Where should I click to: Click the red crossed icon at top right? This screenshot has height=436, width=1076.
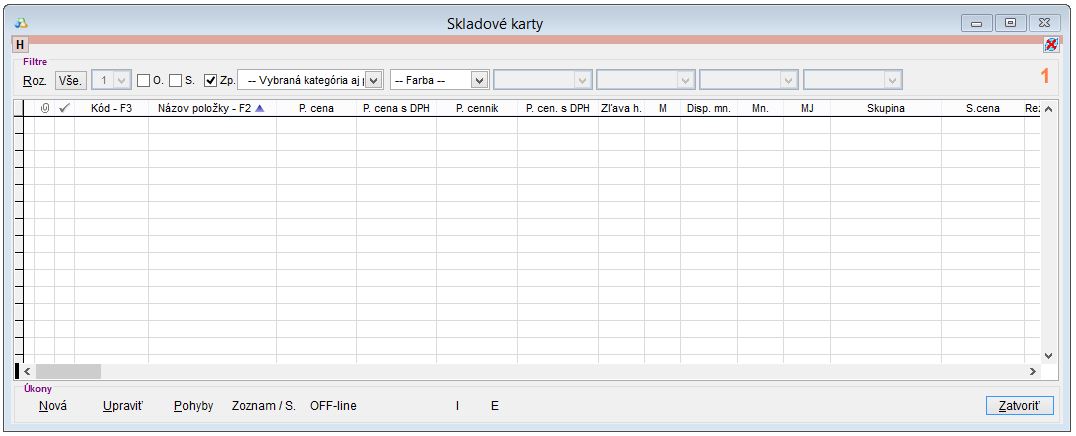[1050, 45]
